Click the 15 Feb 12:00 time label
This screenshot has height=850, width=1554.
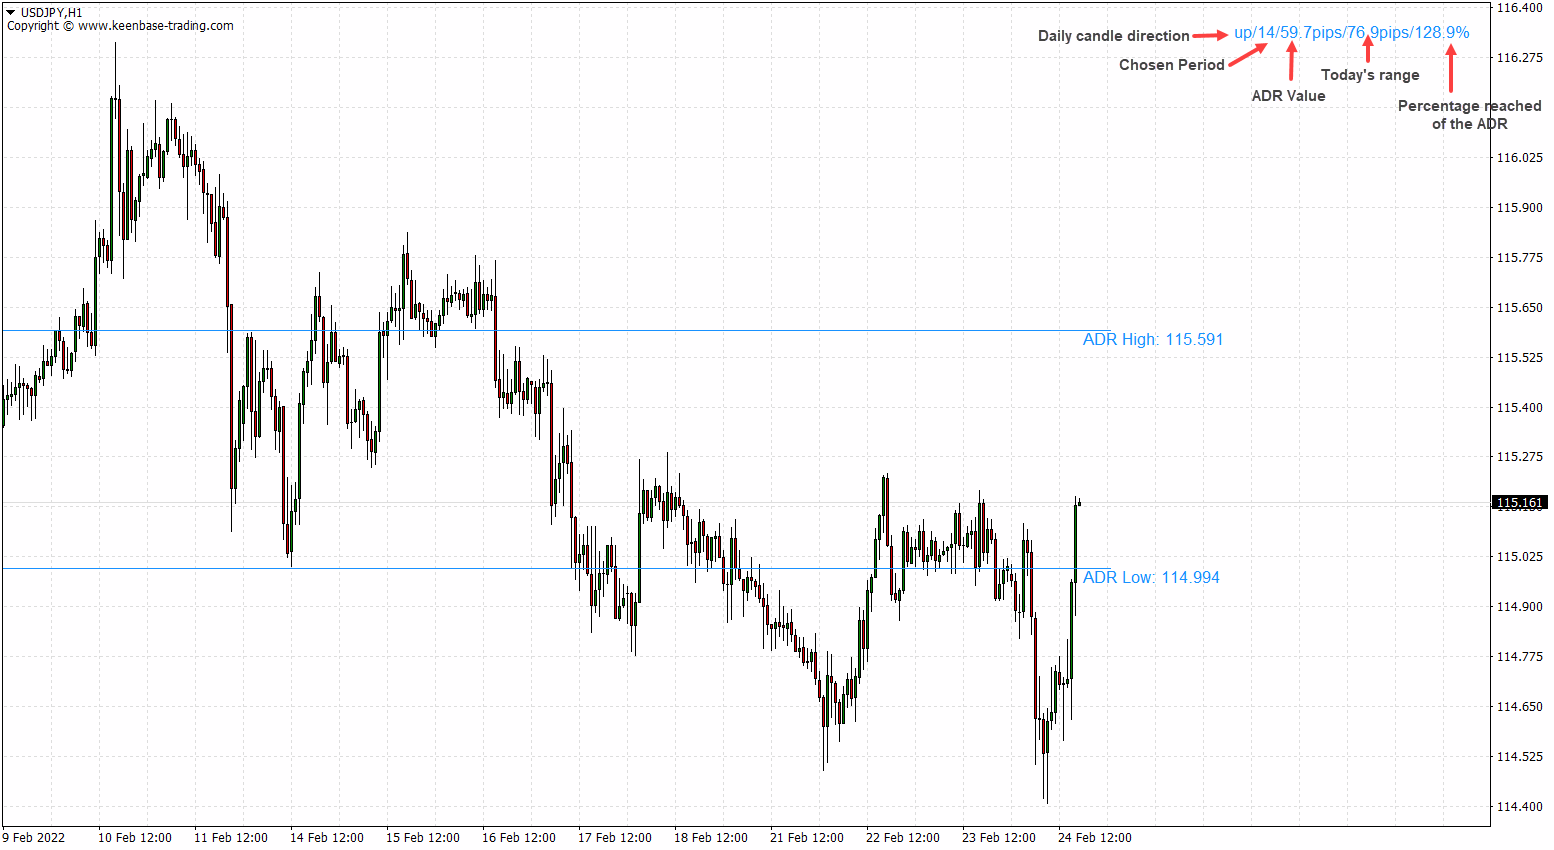coord(423,838)
